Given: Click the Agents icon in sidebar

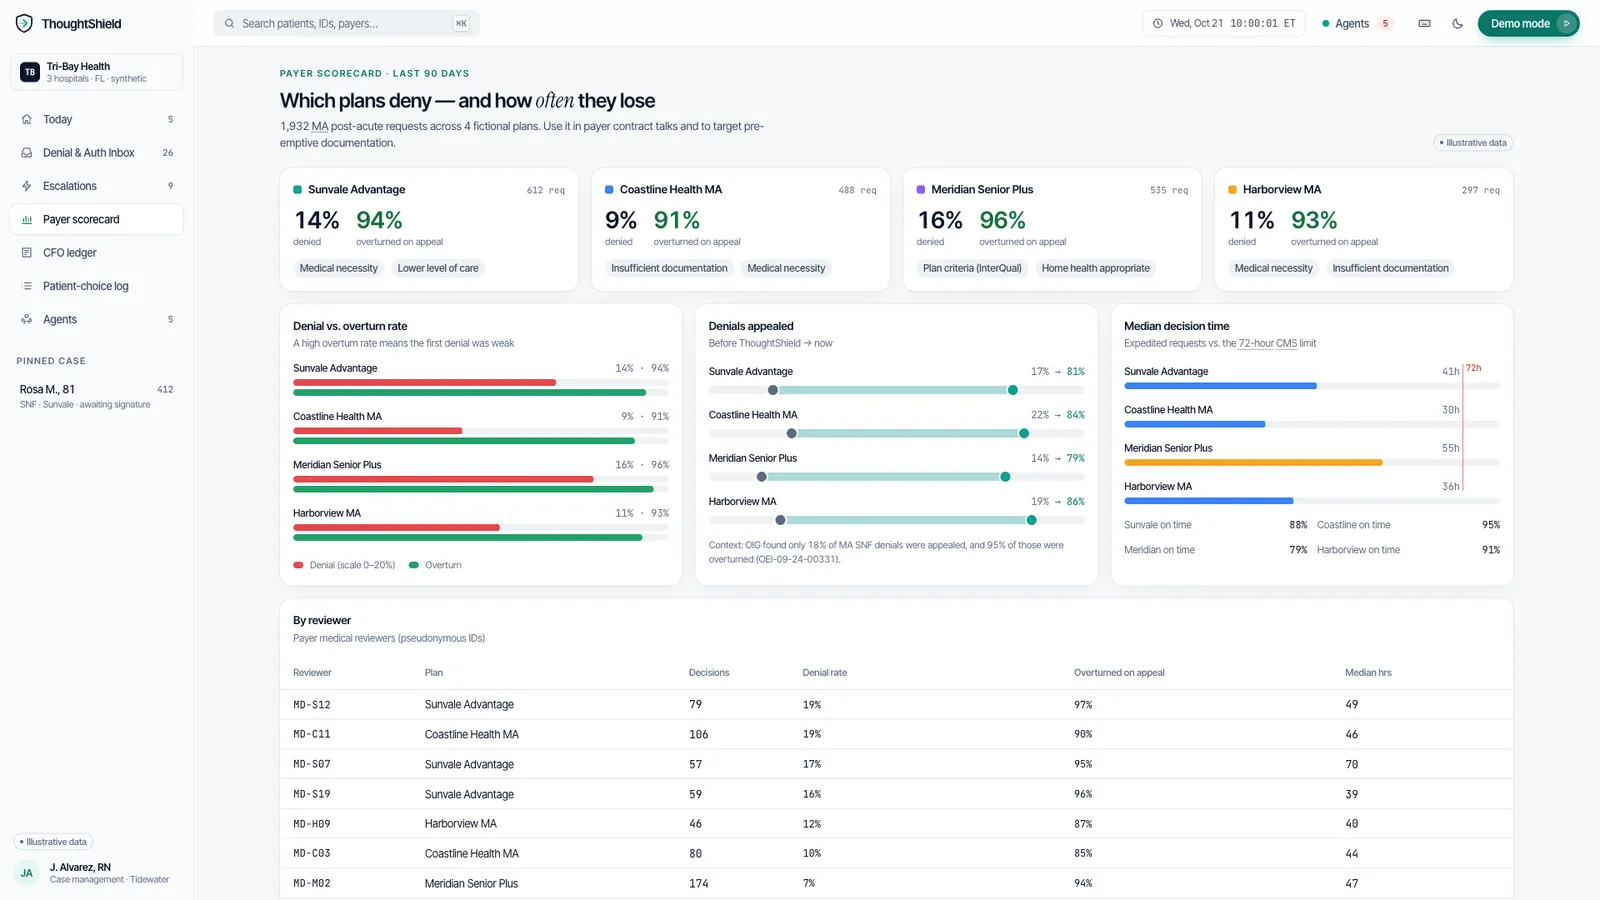Looking at the screenshot, I should (x=27, y=319).
